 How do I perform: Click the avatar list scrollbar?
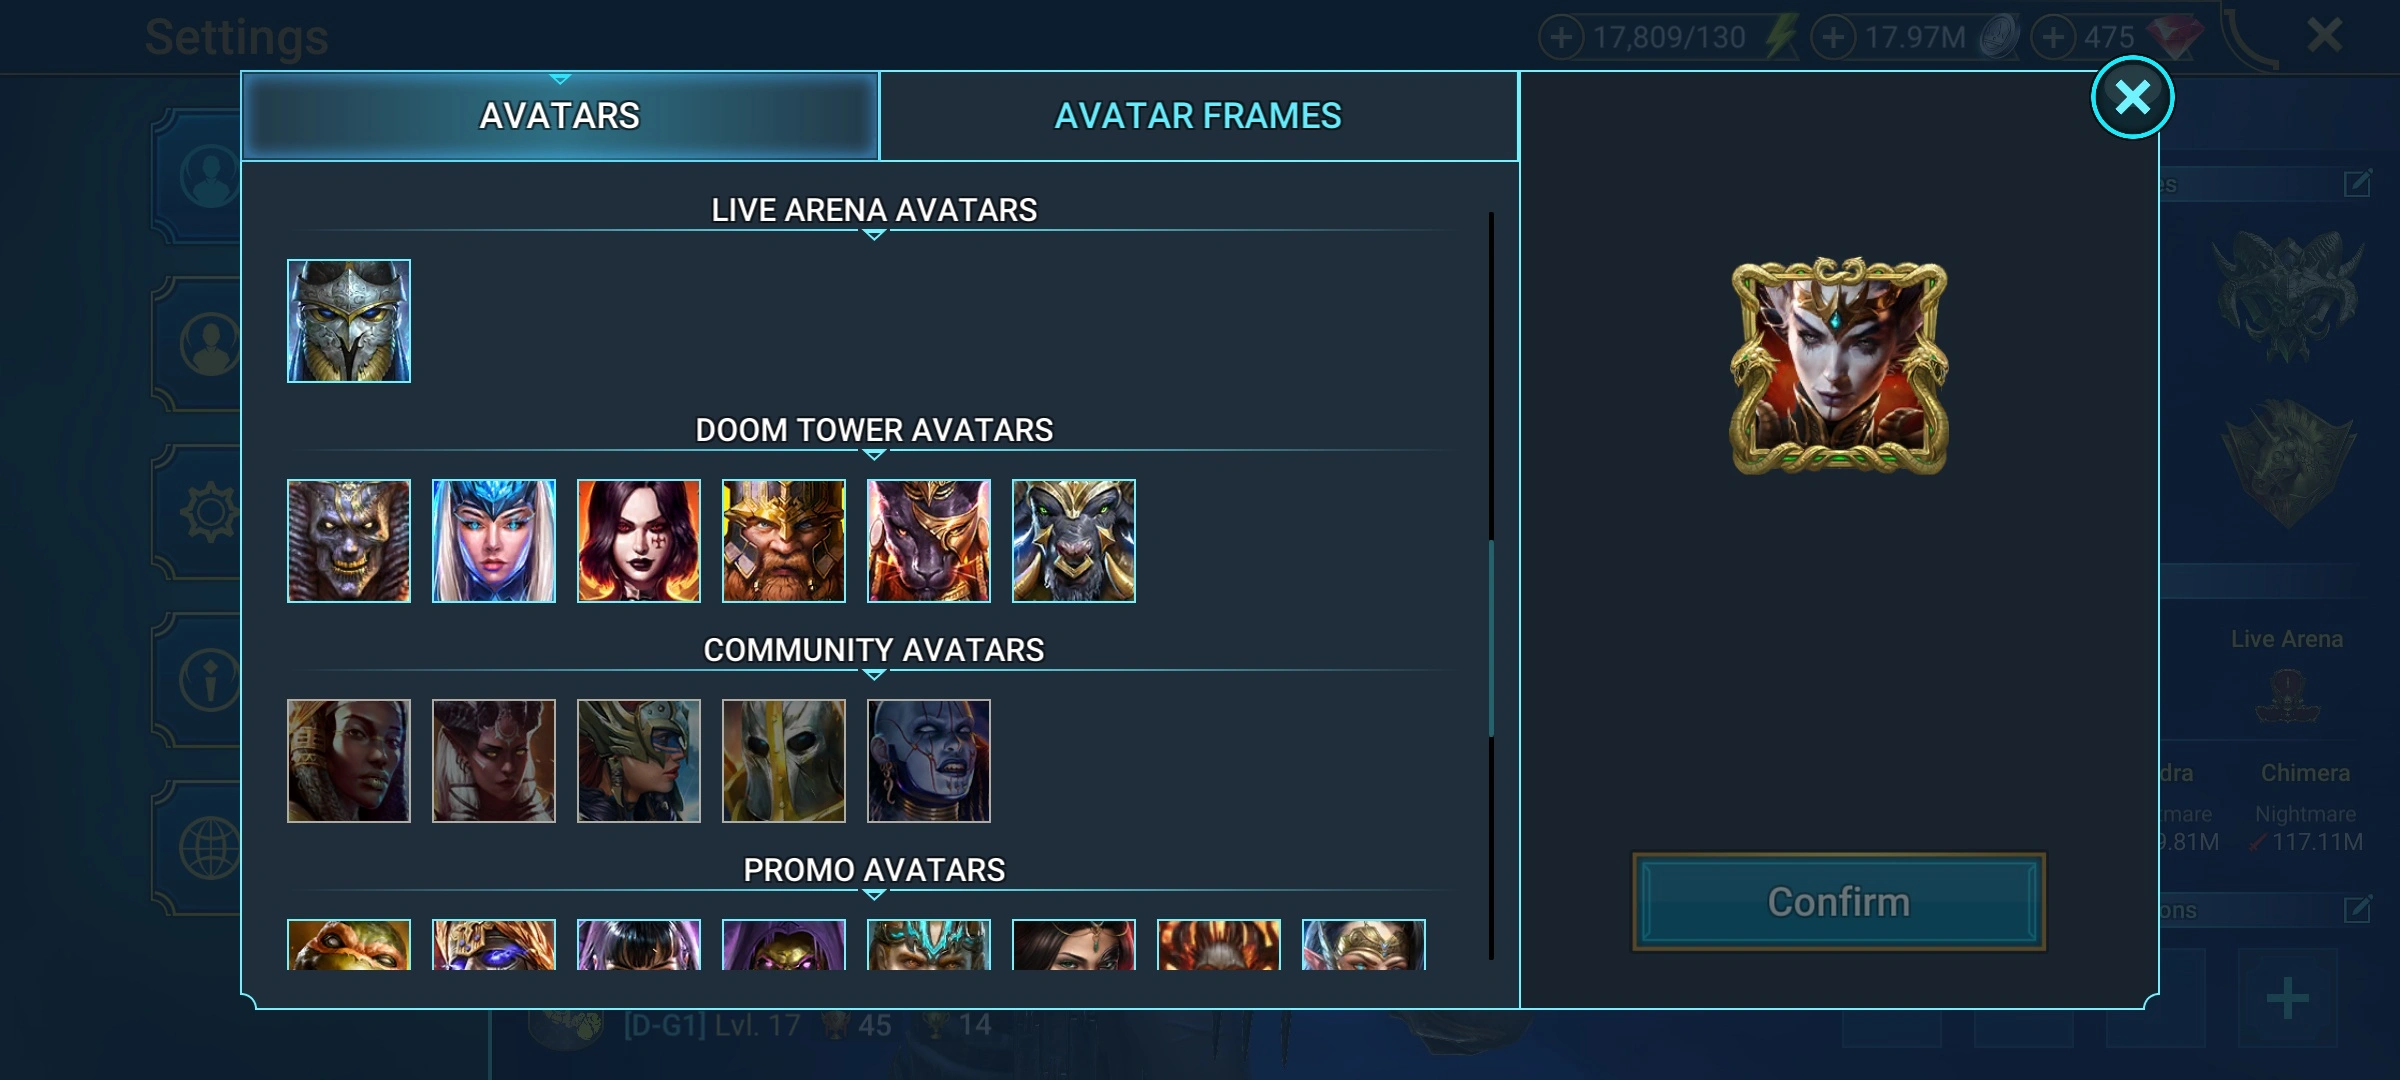pos(1491,638)
